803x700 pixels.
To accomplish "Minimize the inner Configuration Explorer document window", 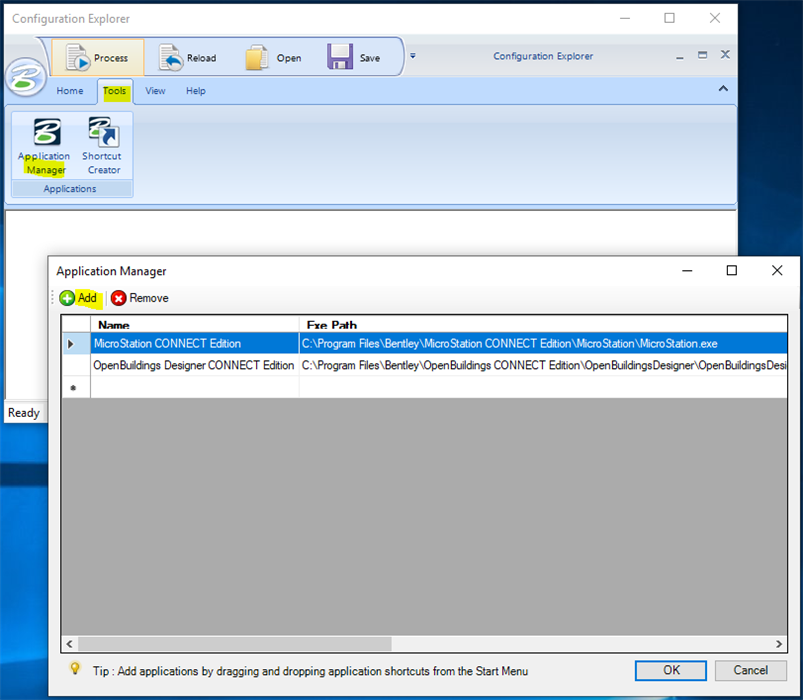I will [x=680, y=56].
